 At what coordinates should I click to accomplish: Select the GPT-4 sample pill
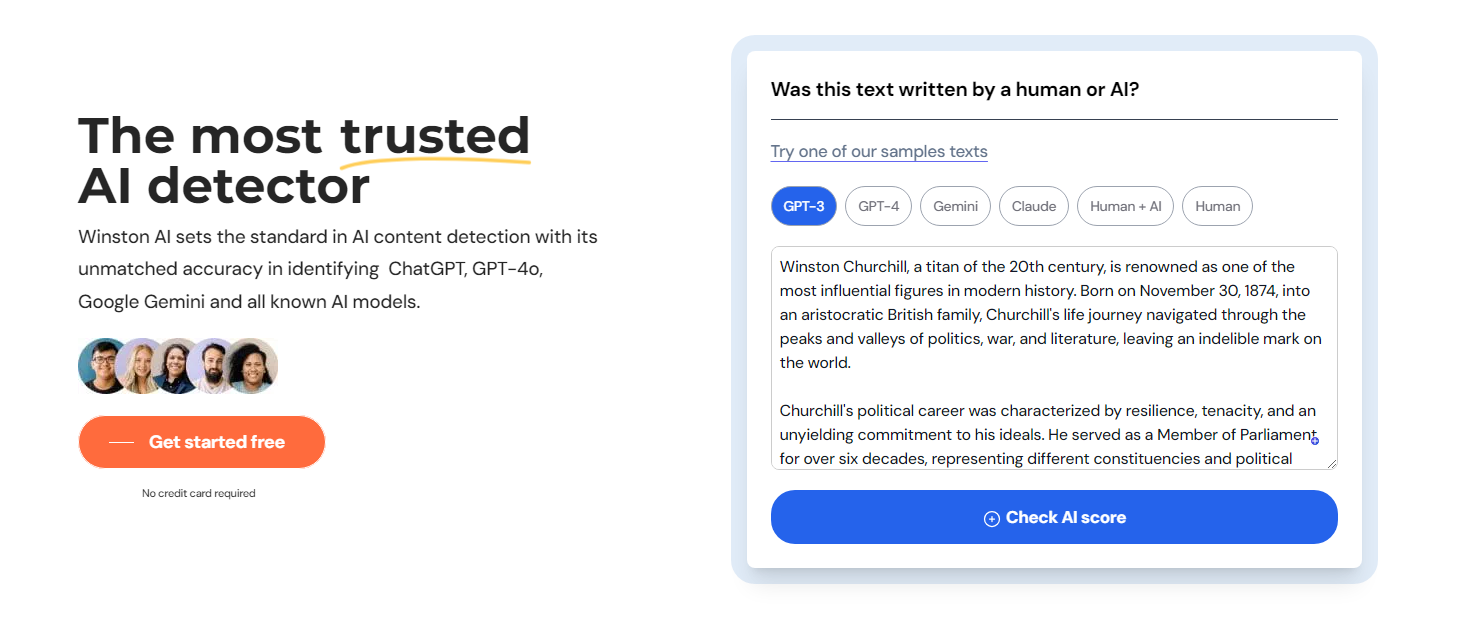coord(879,206)
